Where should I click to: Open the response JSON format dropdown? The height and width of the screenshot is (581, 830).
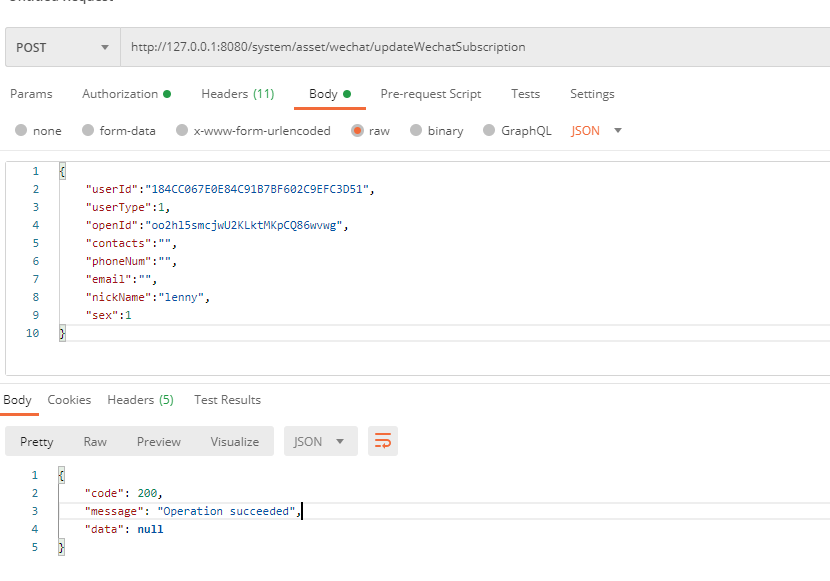320,441
